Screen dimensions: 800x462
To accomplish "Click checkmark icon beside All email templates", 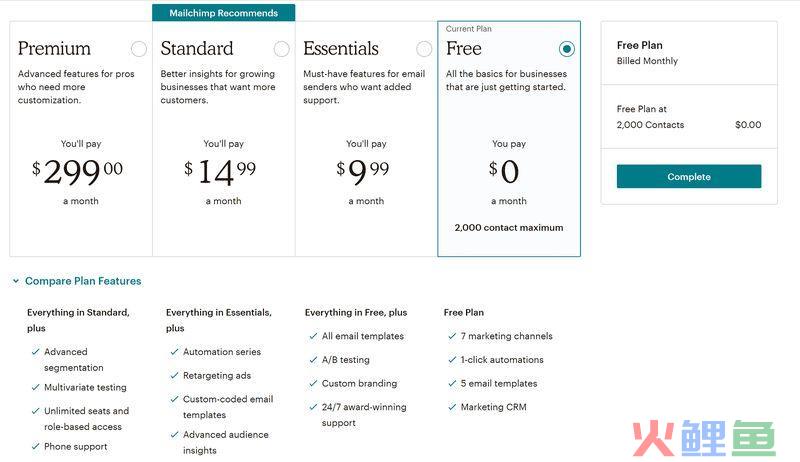I will (x=313, y=336).
